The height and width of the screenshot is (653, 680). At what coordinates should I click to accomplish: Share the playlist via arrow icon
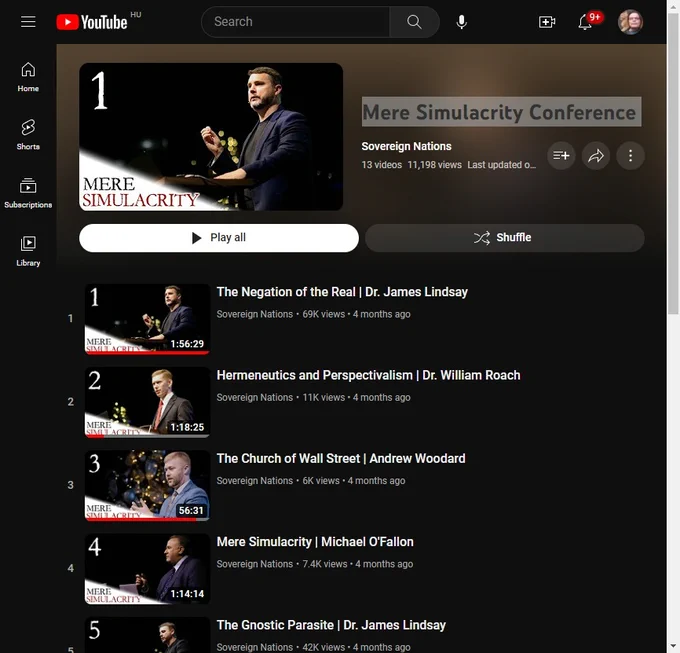(x=596, y=155)
